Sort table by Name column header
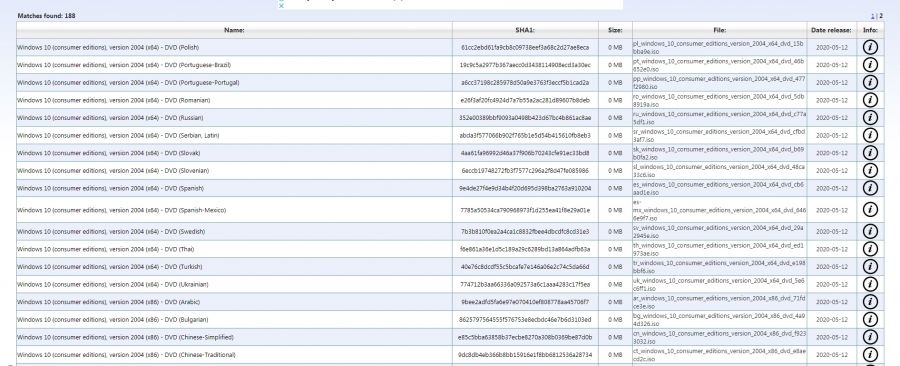Image resolution: width=900 pixels, height=366 pixels. pos(234,30)
